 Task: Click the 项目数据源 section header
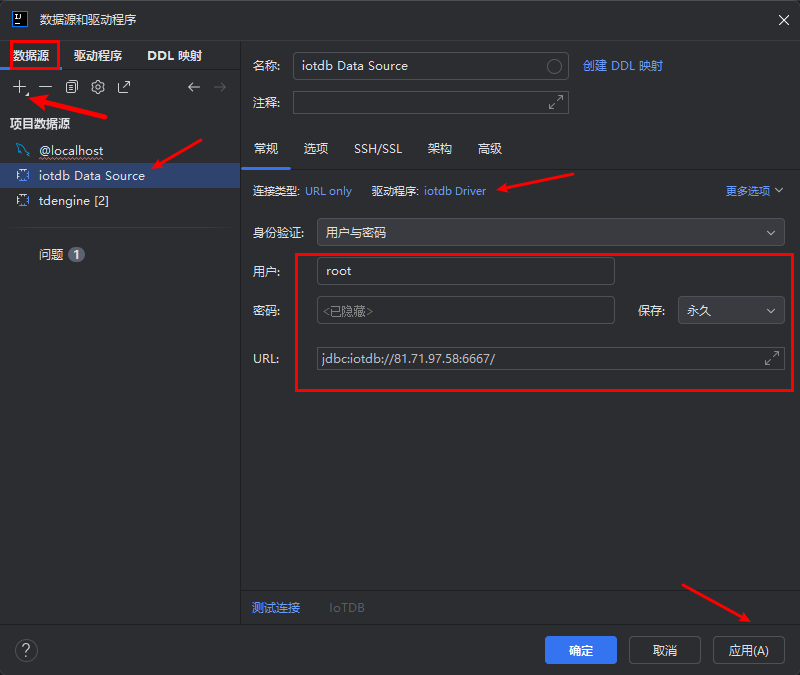40,124
